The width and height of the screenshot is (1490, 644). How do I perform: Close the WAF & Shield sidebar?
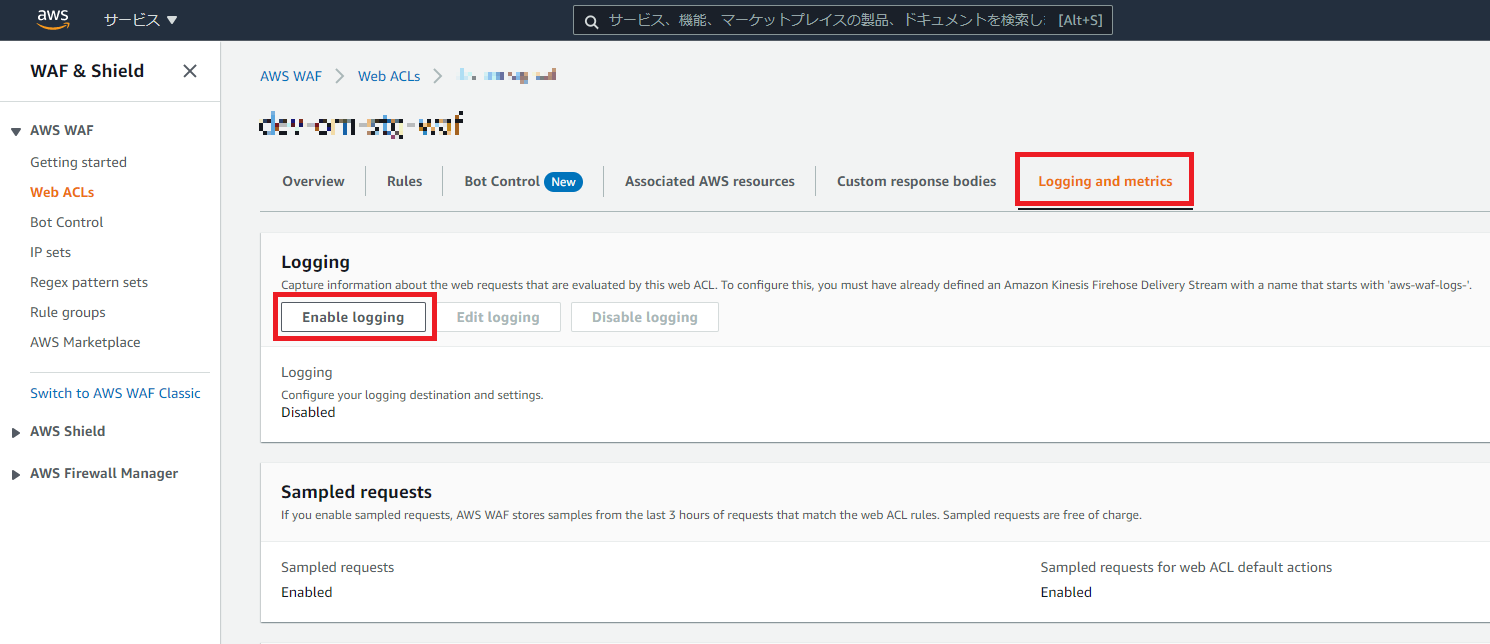(190, 71)
